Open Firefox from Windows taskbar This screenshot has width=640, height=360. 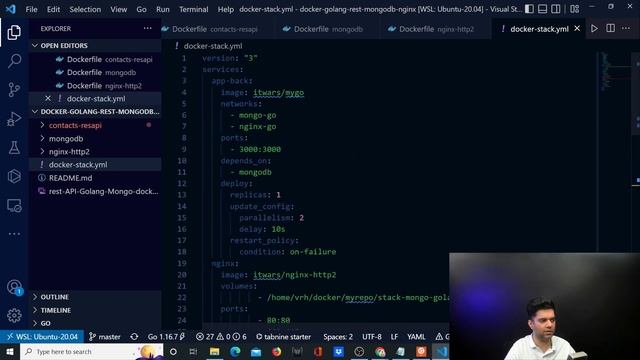click(276, 351)
